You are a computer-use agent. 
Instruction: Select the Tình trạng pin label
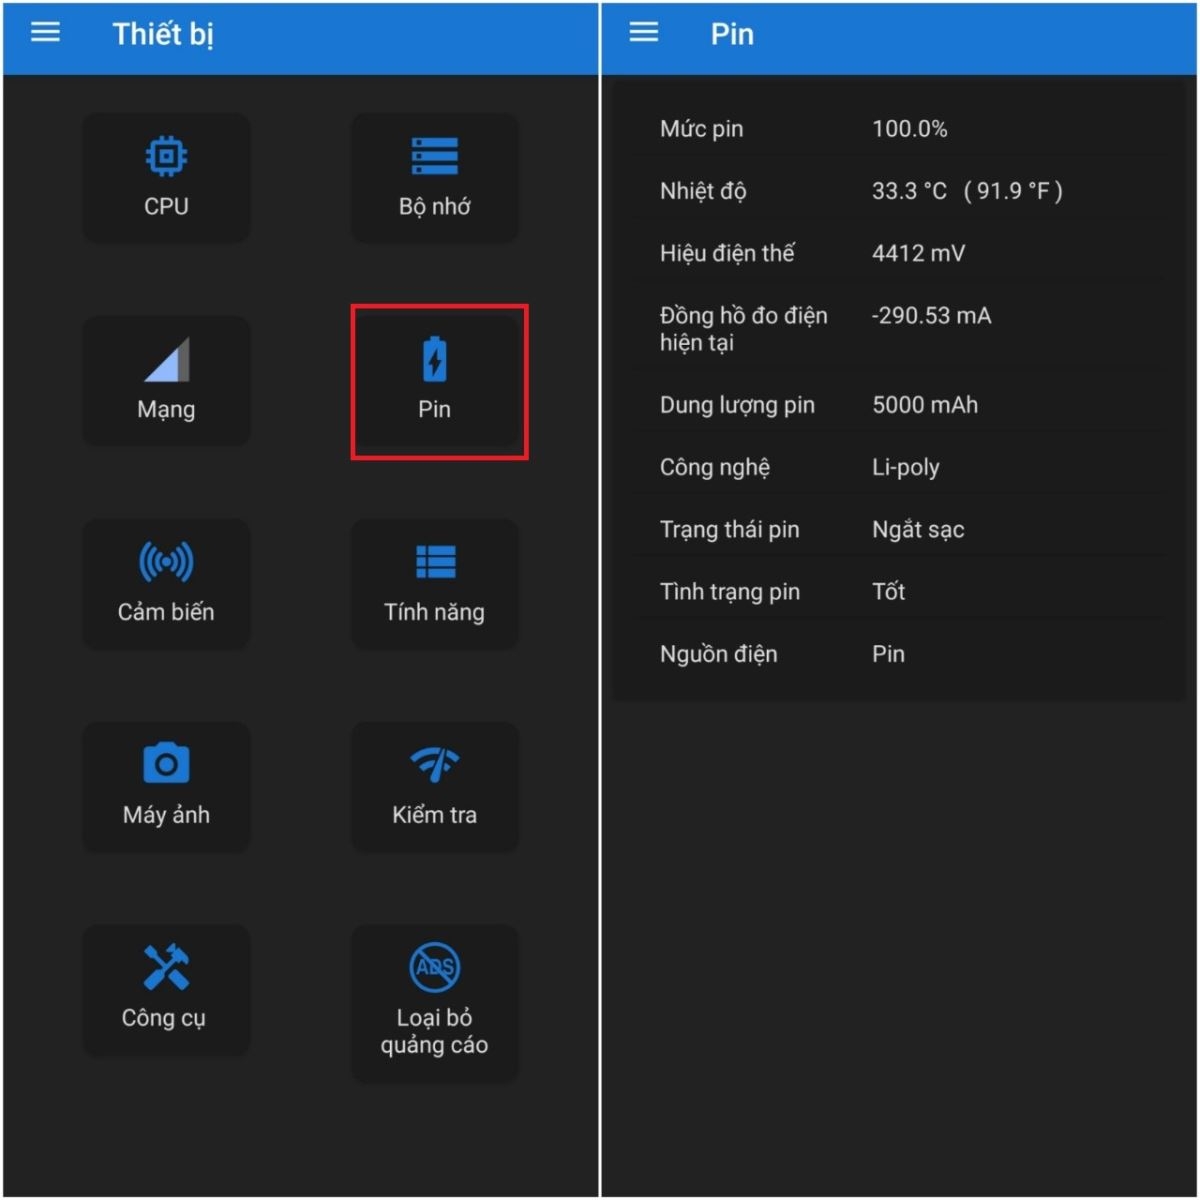[x=730, y=592]
